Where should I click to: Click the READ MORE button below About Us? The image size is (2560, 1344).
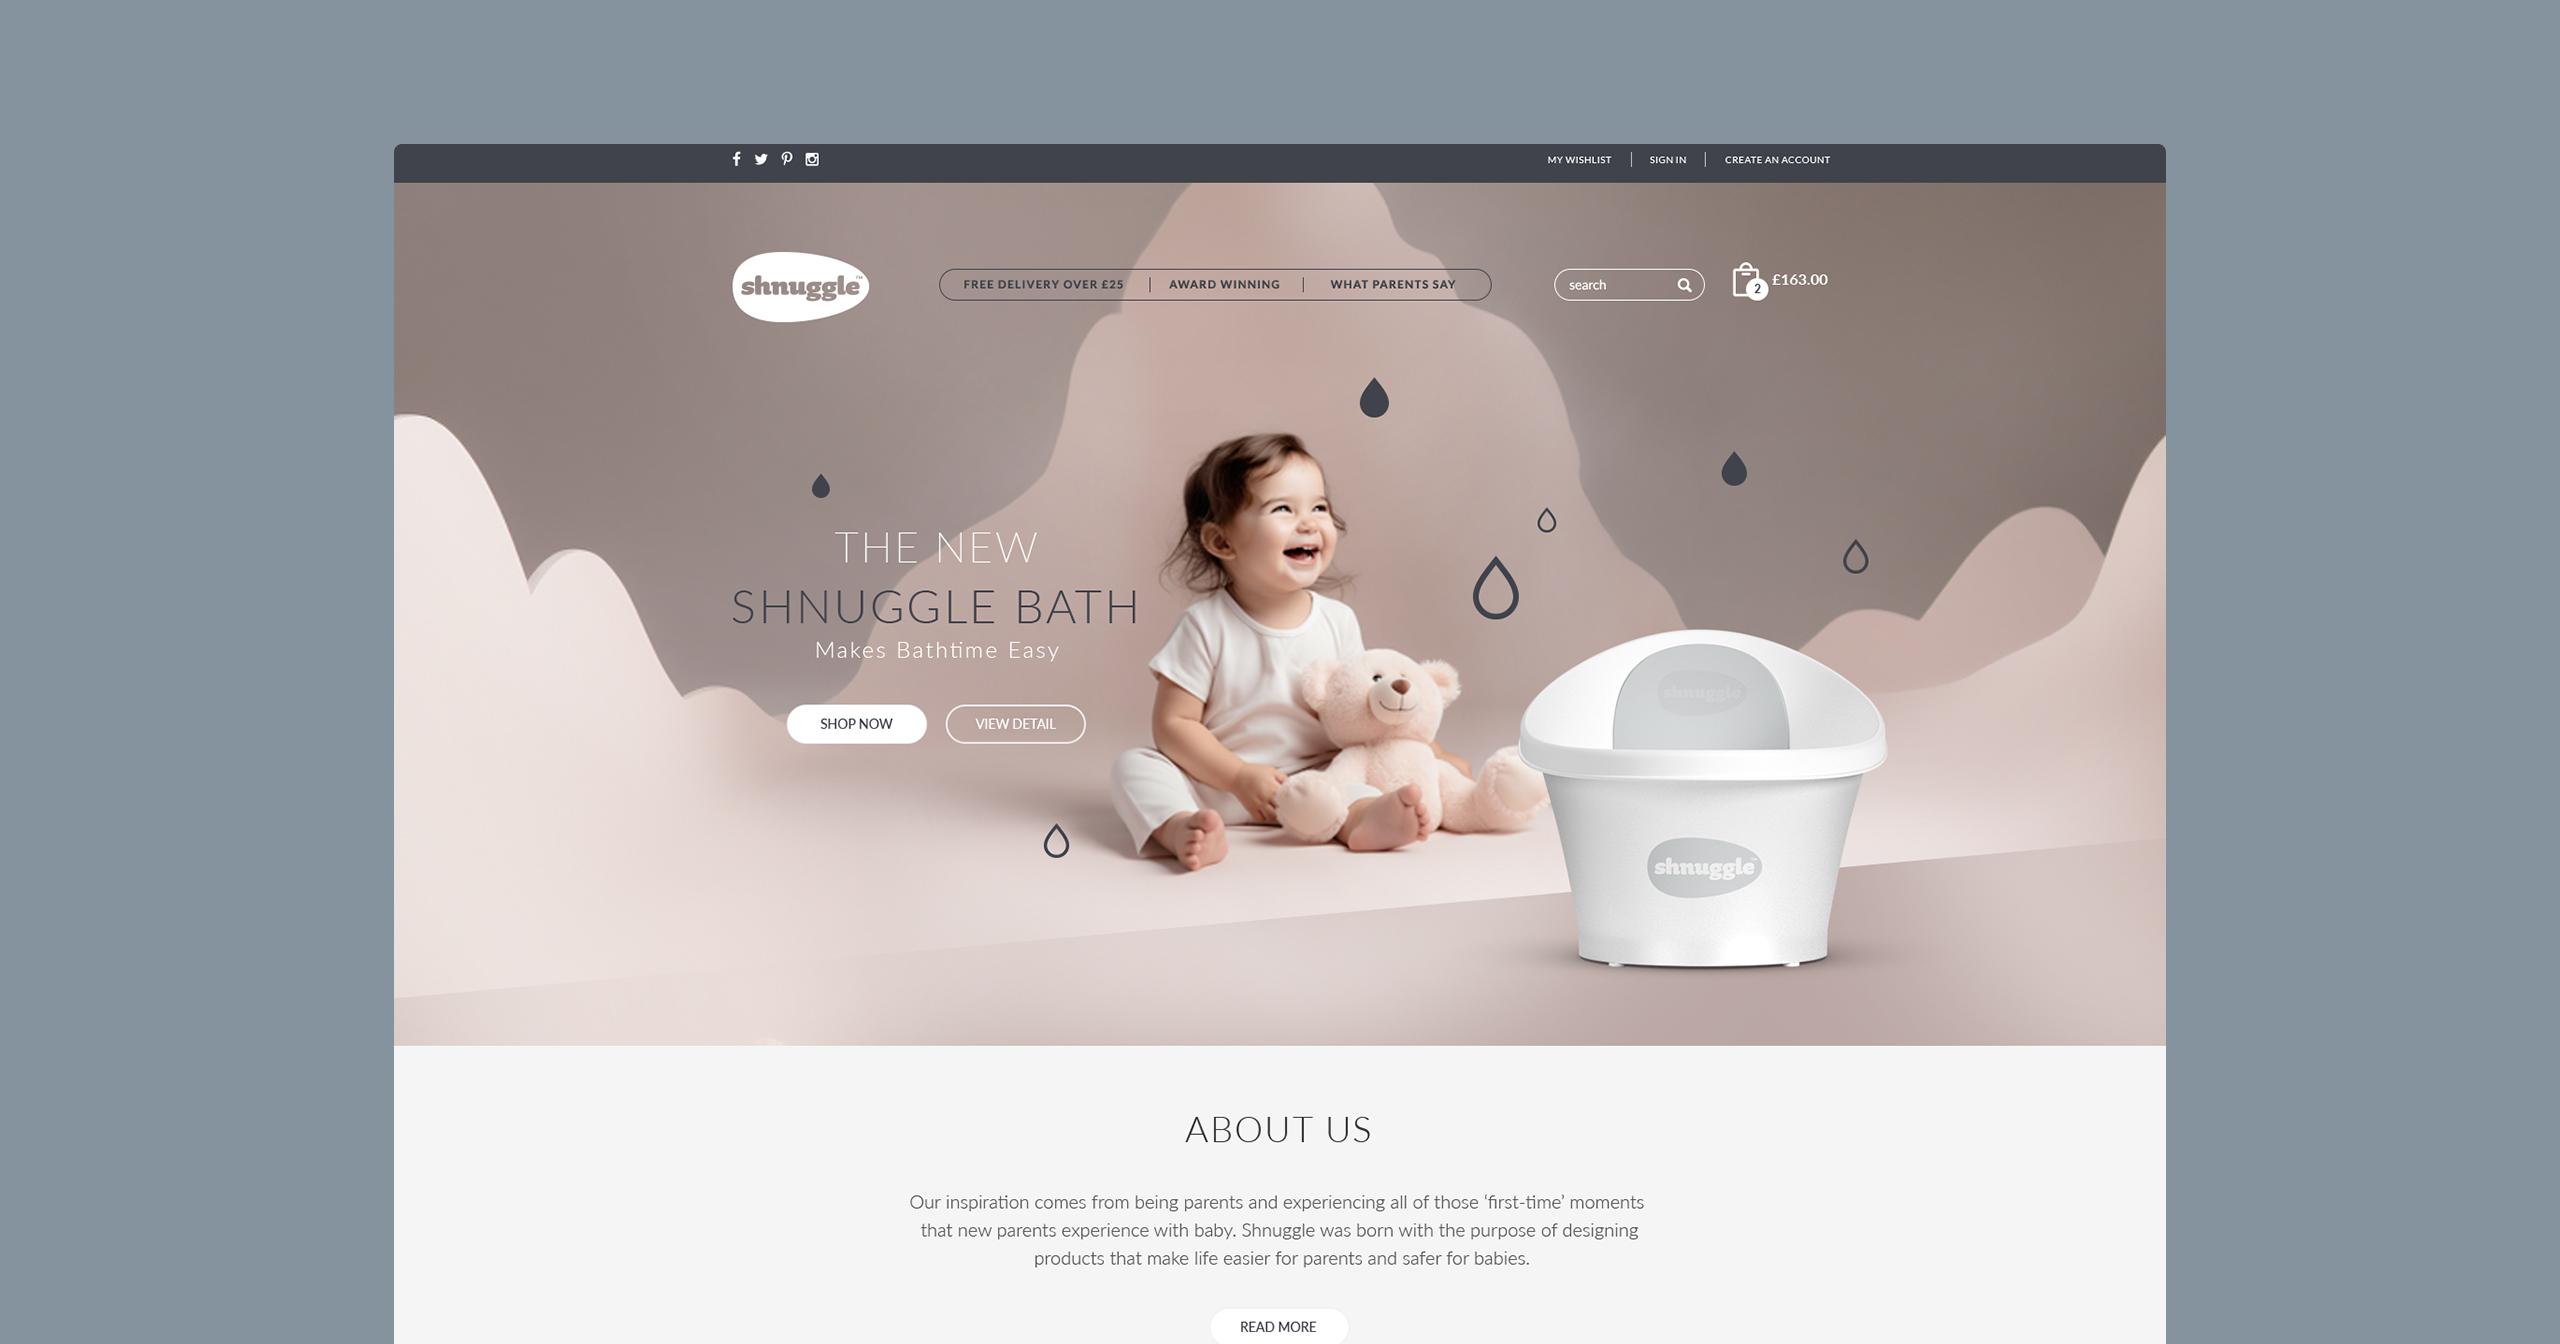[x=1278, y=1324]
